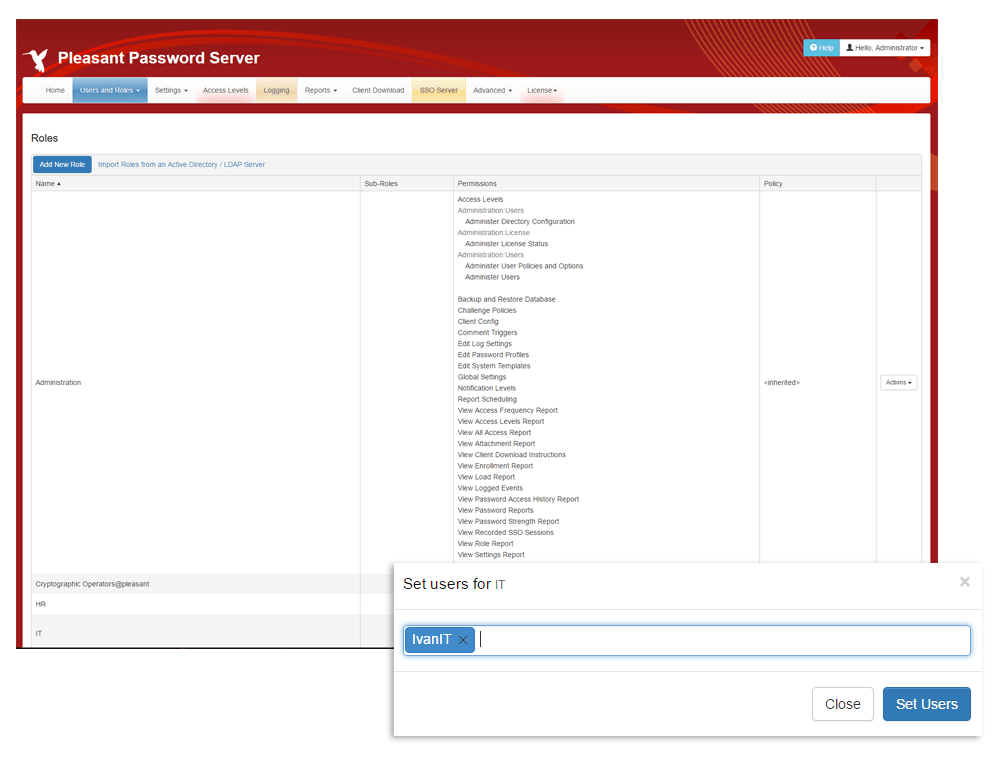1000x758 pixels.
Task: Close the Set users dialog with X
Action: [964, 582]
